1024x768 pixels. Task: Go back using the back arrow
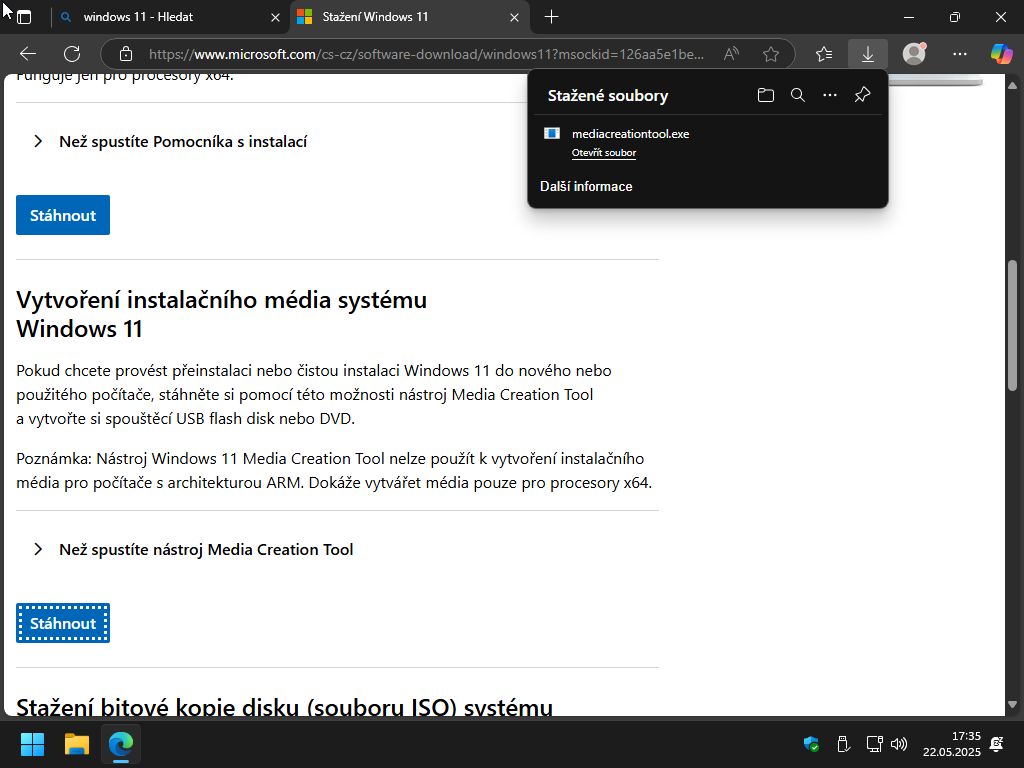click(28, 54)
